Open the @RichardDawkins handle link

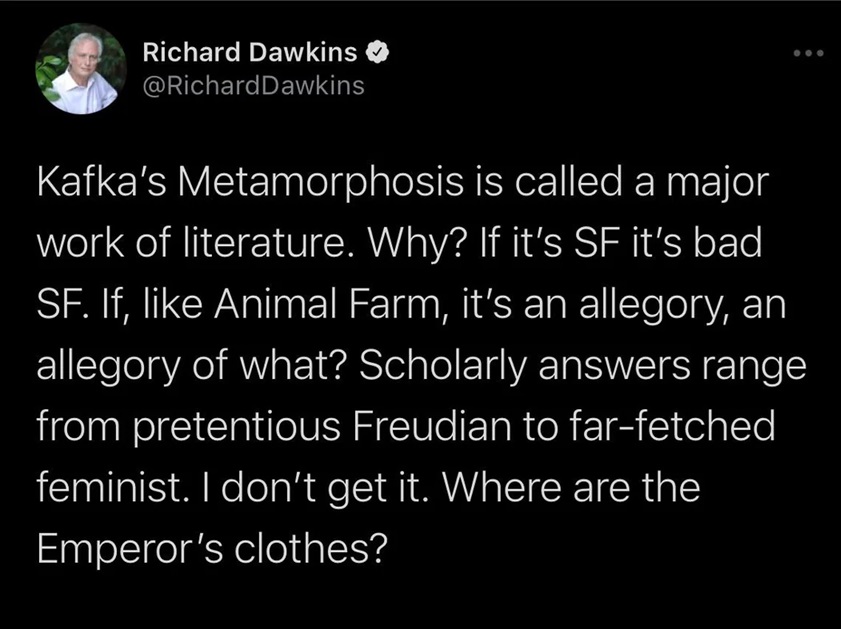[x=253, y=86]
